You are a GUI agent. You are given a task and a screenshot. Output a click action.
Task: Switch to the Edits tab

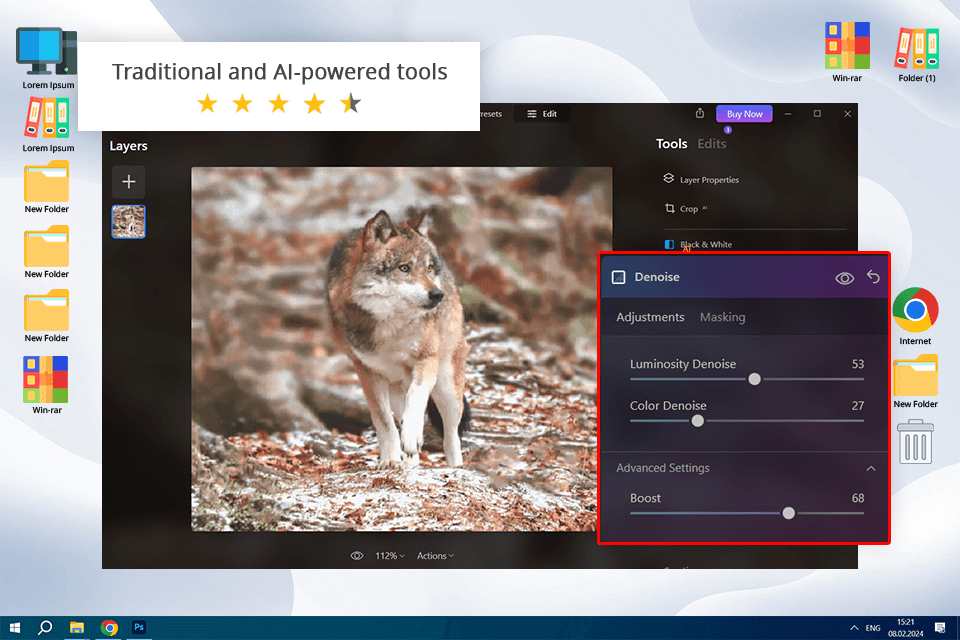pyautogui.click(x=712, y=144)
